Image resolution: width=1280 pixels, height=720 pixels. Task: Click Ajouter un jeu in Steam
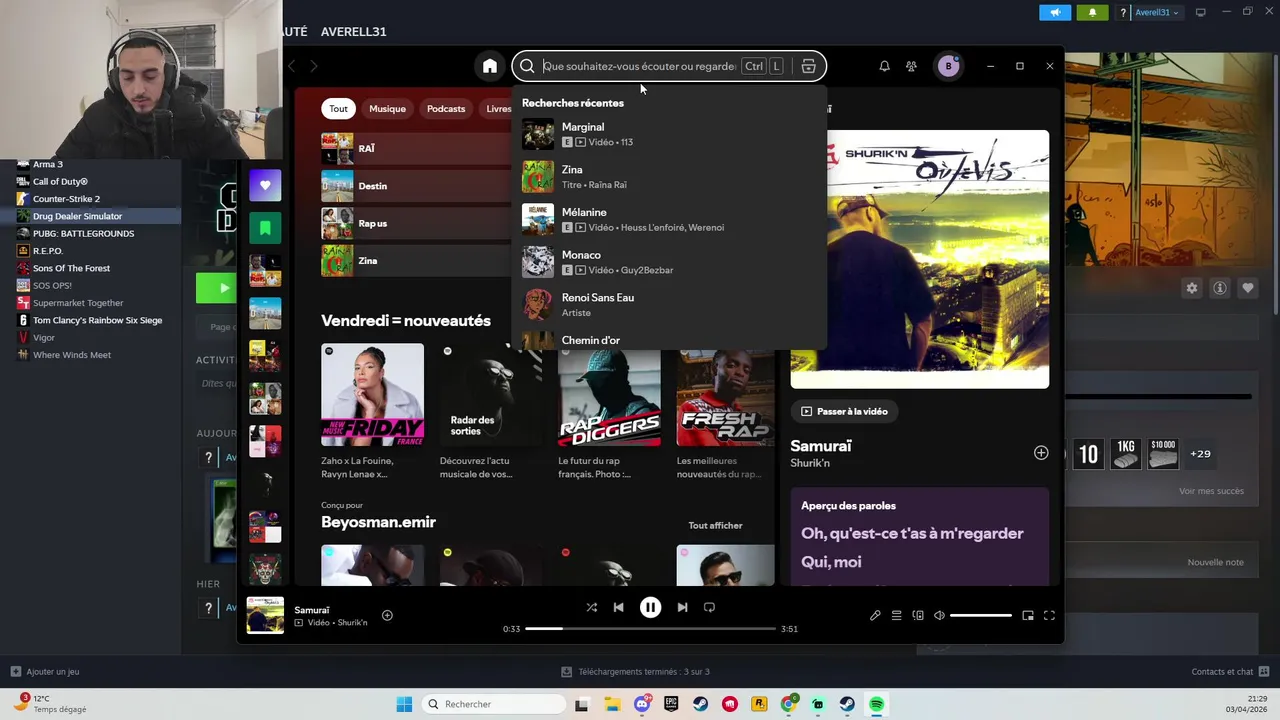pyautogui.click(x=45, y=672)
